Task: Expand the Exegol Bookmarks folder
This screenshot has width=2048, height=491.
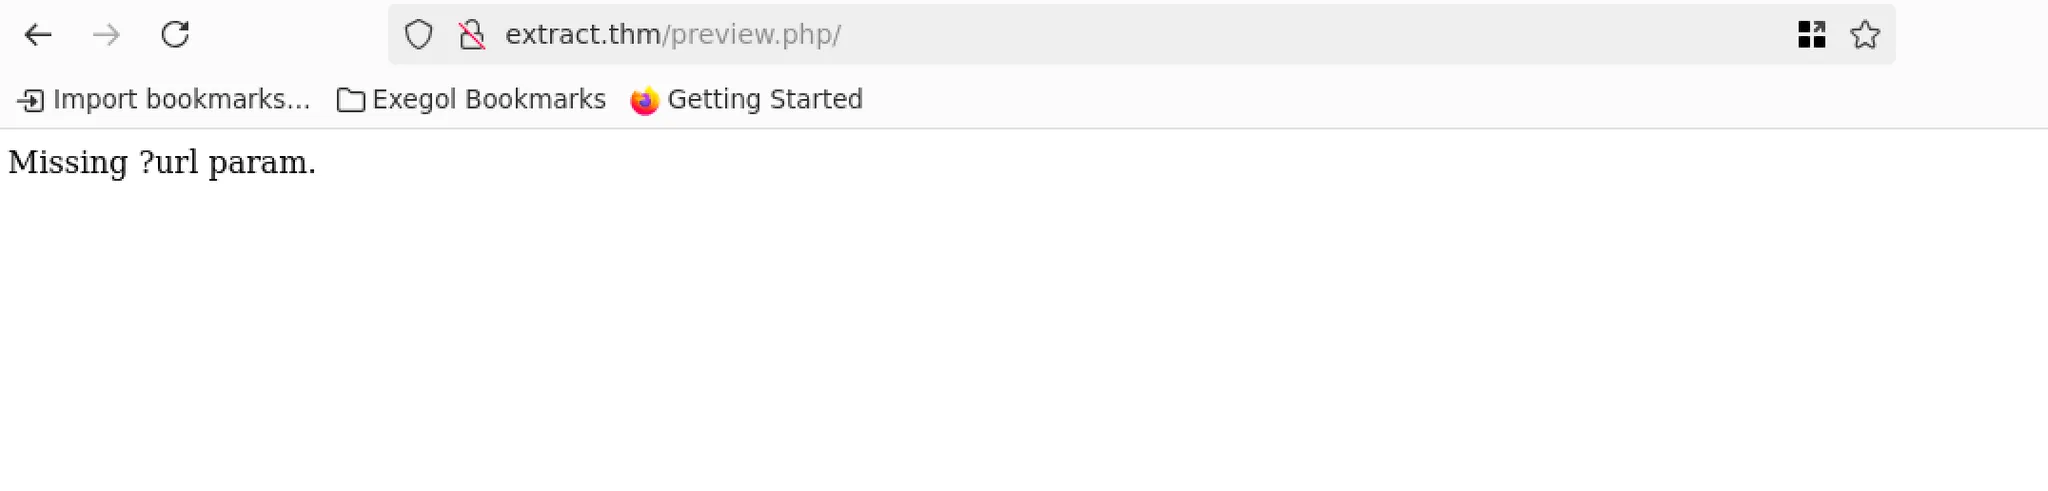Action: [471, 100]
